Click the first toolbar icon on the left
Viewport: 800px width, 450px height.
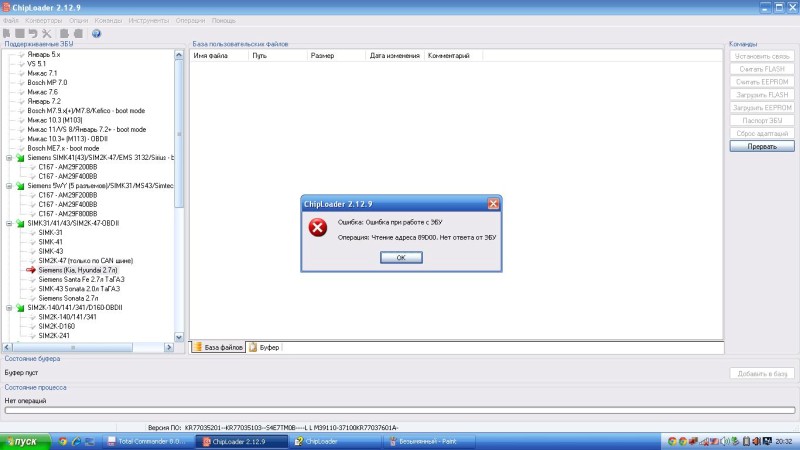pyautogui.click(x=8, y=33)
